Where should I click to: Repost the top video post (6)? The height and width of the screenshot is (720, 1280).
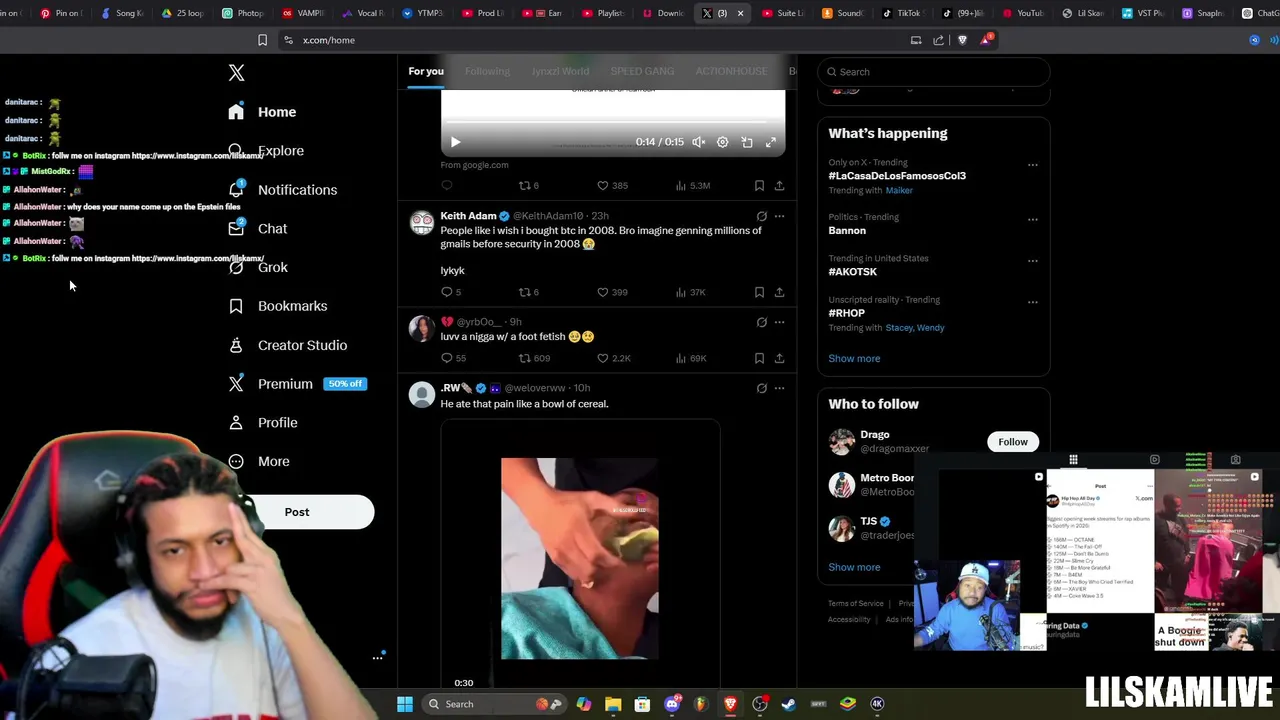[528, 186]
